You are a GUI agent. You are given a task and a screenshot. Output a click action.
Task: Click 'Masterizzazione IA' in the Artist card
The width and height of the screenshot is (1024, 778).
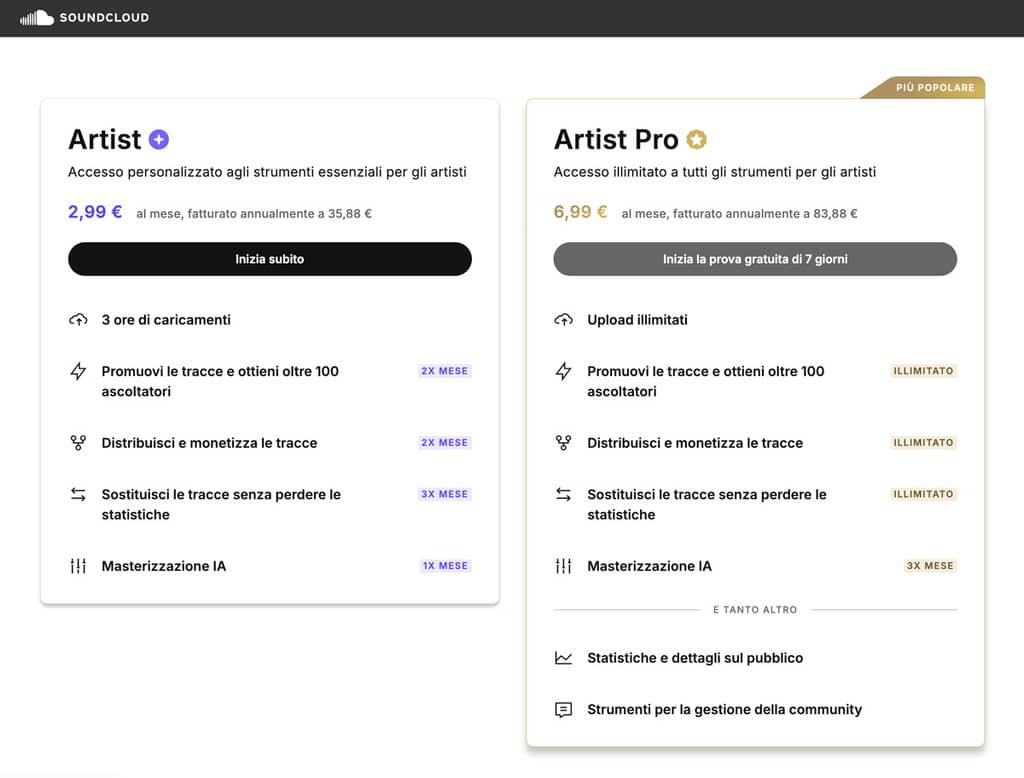click(164, 566)
